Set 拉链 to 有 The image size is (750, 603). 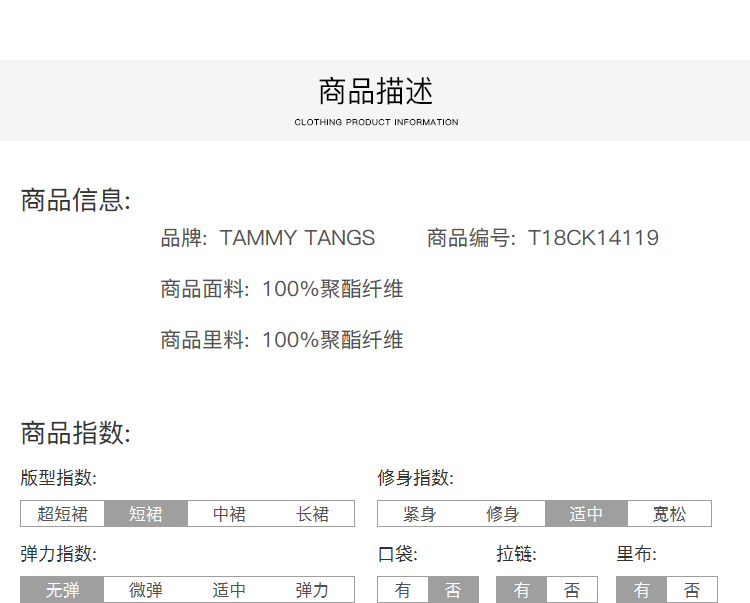tap(521, 590)
